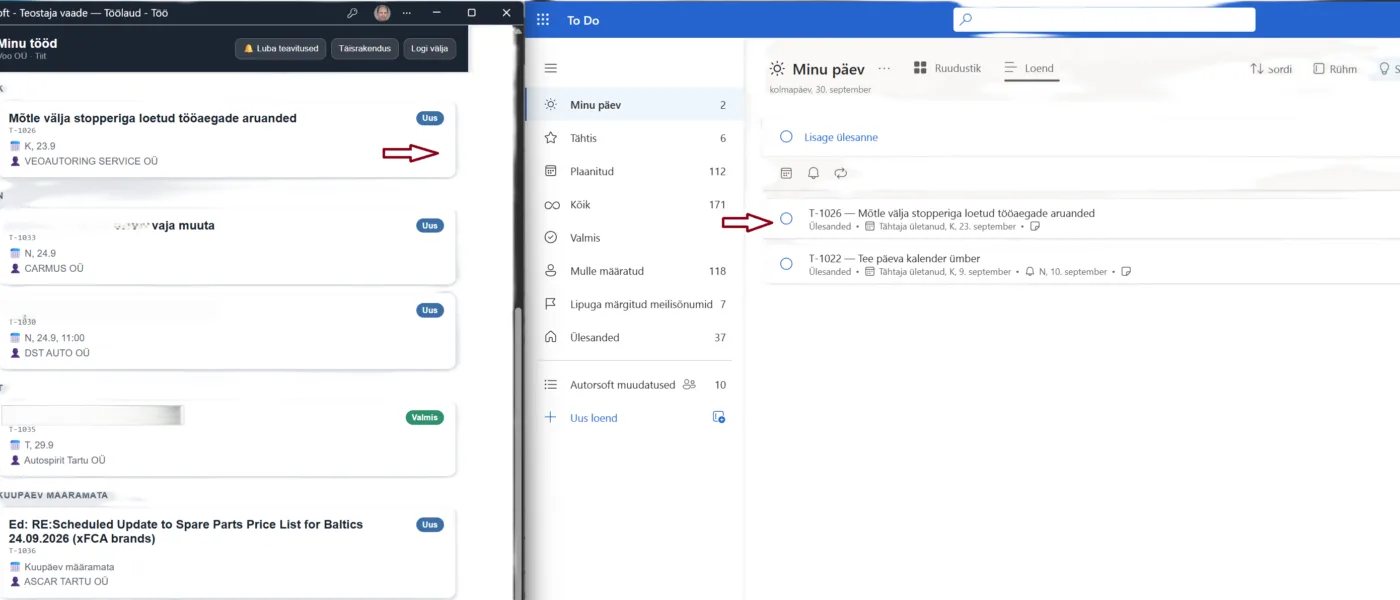1400x600 pixels.
Task: Click the Uus badge on T-1026 card
Action: point(430,118)
